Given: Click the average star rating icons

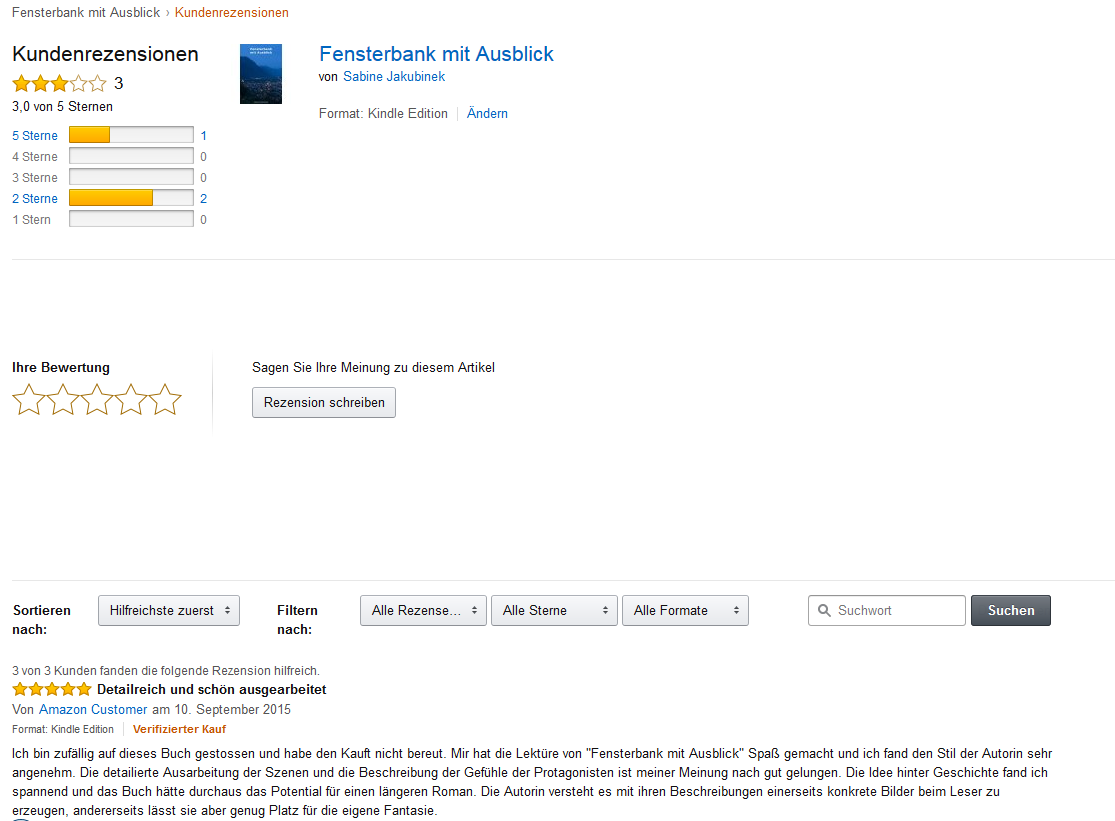Looking at the screenshot, I should pos(60,84).
